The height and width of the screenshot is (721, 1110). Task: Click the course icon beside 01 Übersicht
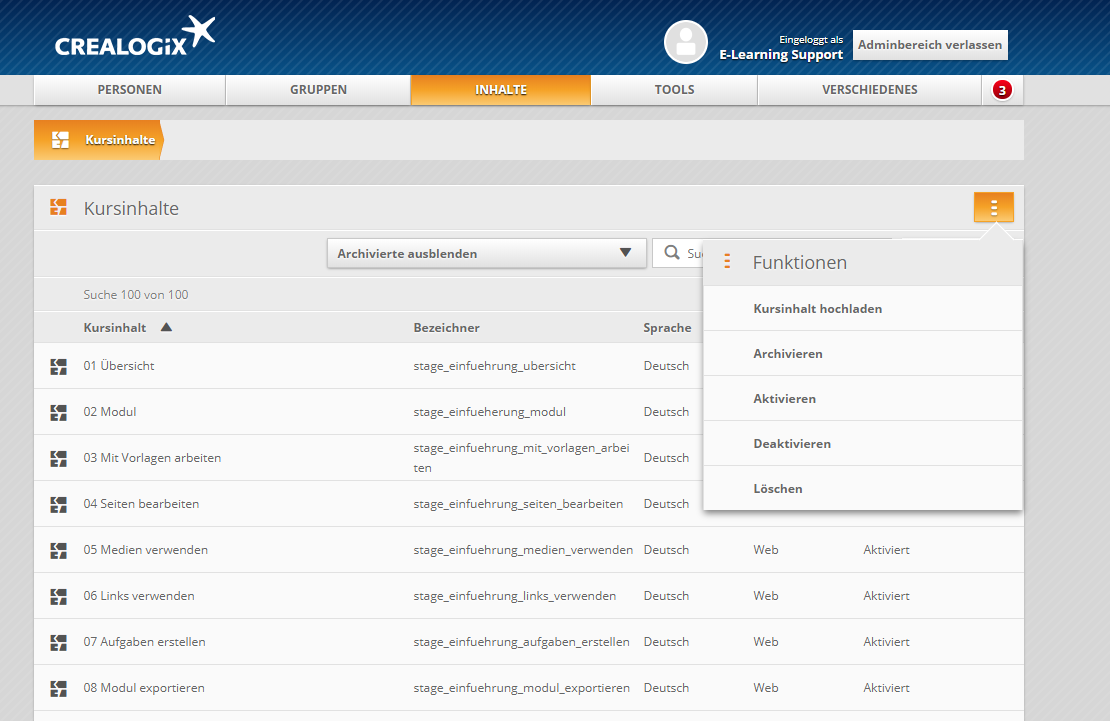coord(59,366)
